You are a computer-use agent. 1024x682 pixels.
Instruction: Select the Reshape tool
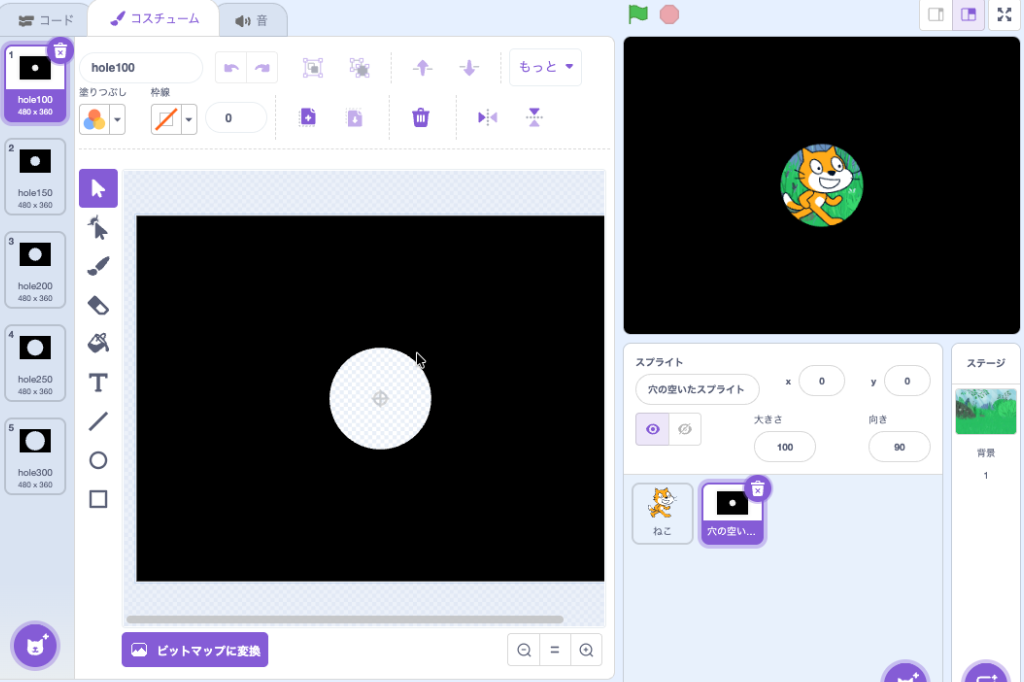point(98,228)
